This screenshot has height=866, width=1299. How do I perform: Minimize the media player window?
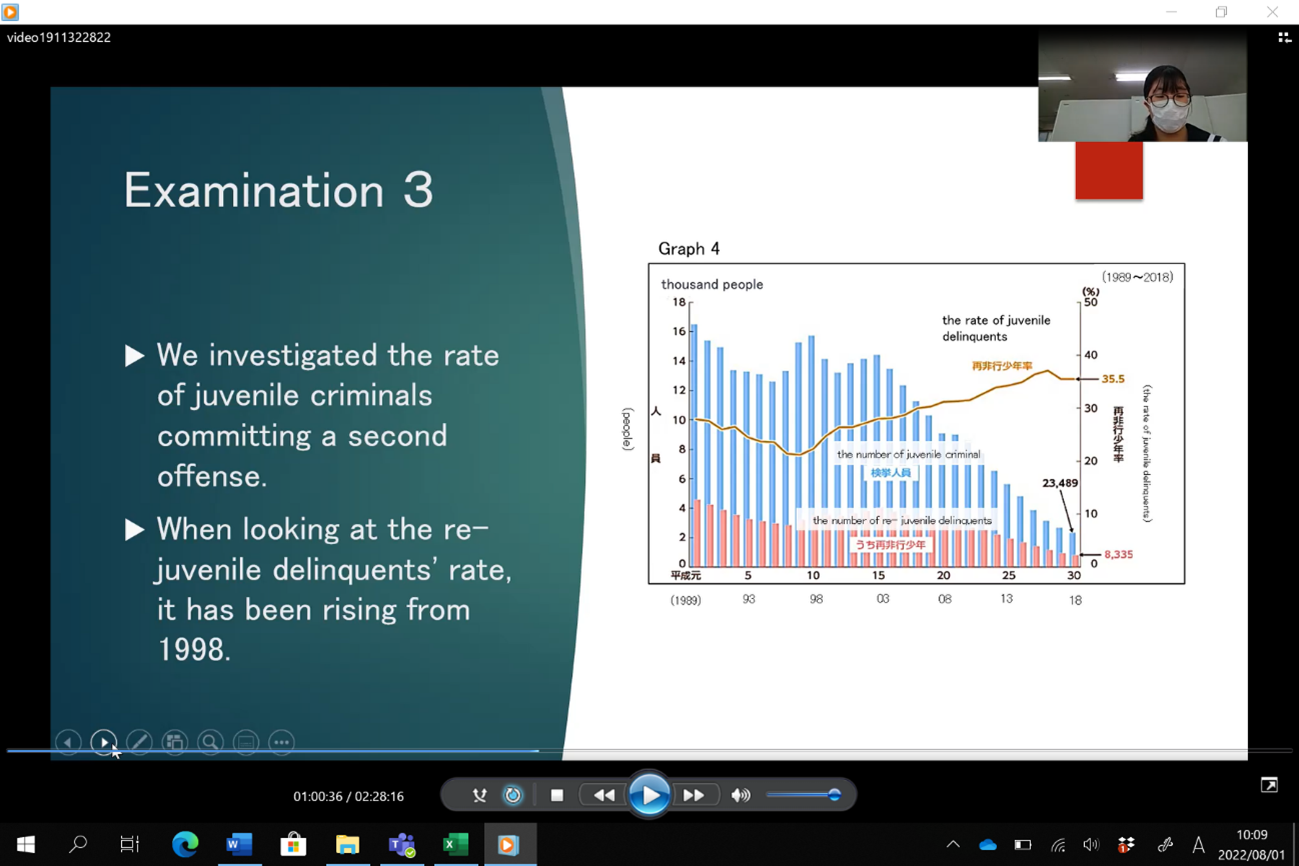click(1171, 12)
